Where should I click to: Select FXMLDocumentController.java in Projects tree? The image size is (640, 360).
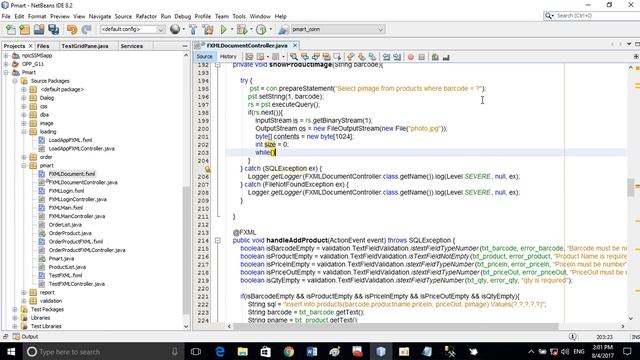pyautogui.click(x=83, y=182)
